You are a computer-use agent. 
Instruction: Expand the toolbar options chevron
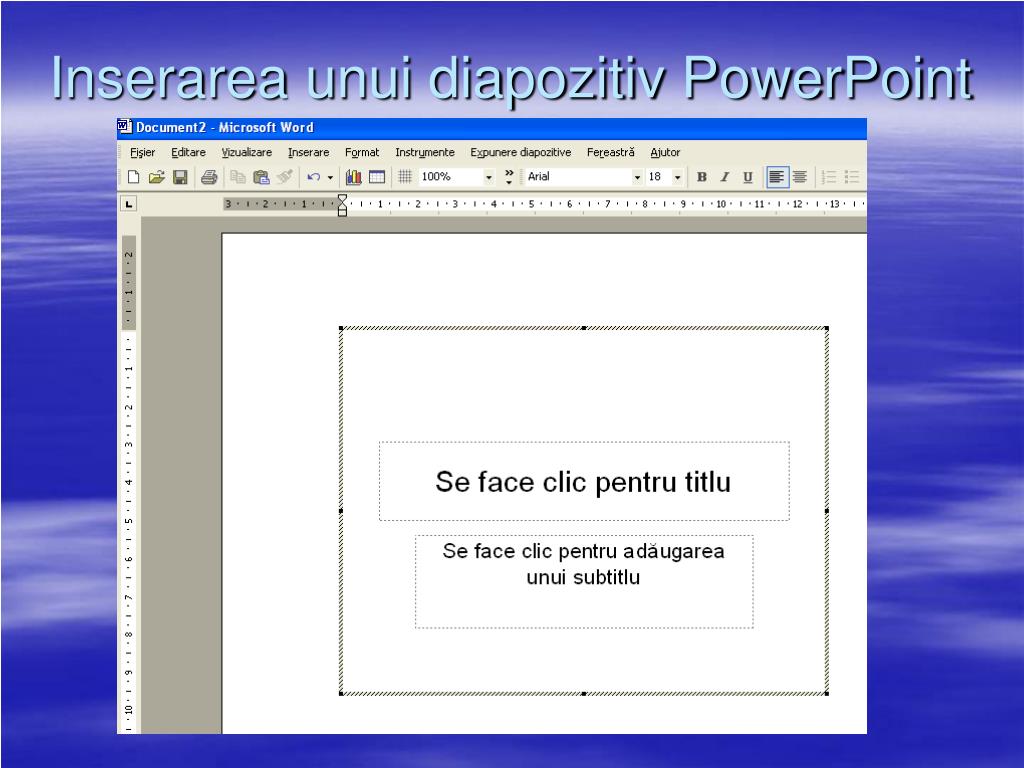tap(509, 177)
